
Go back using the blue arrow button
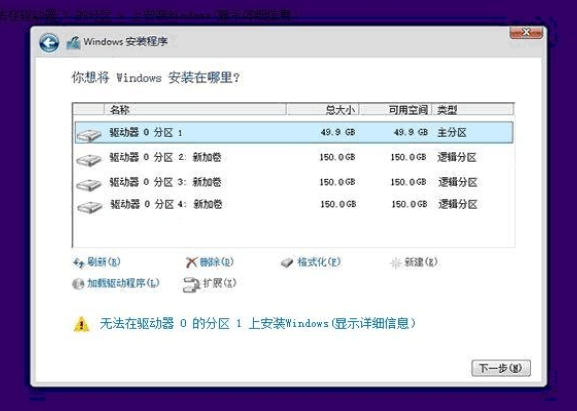tap(49, 43)
